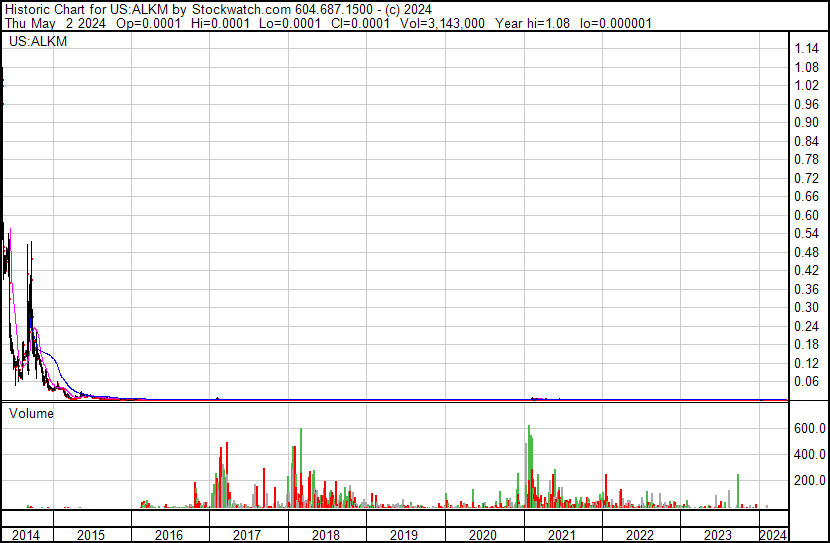Click the Volume panel label

(x=31, y=413)
